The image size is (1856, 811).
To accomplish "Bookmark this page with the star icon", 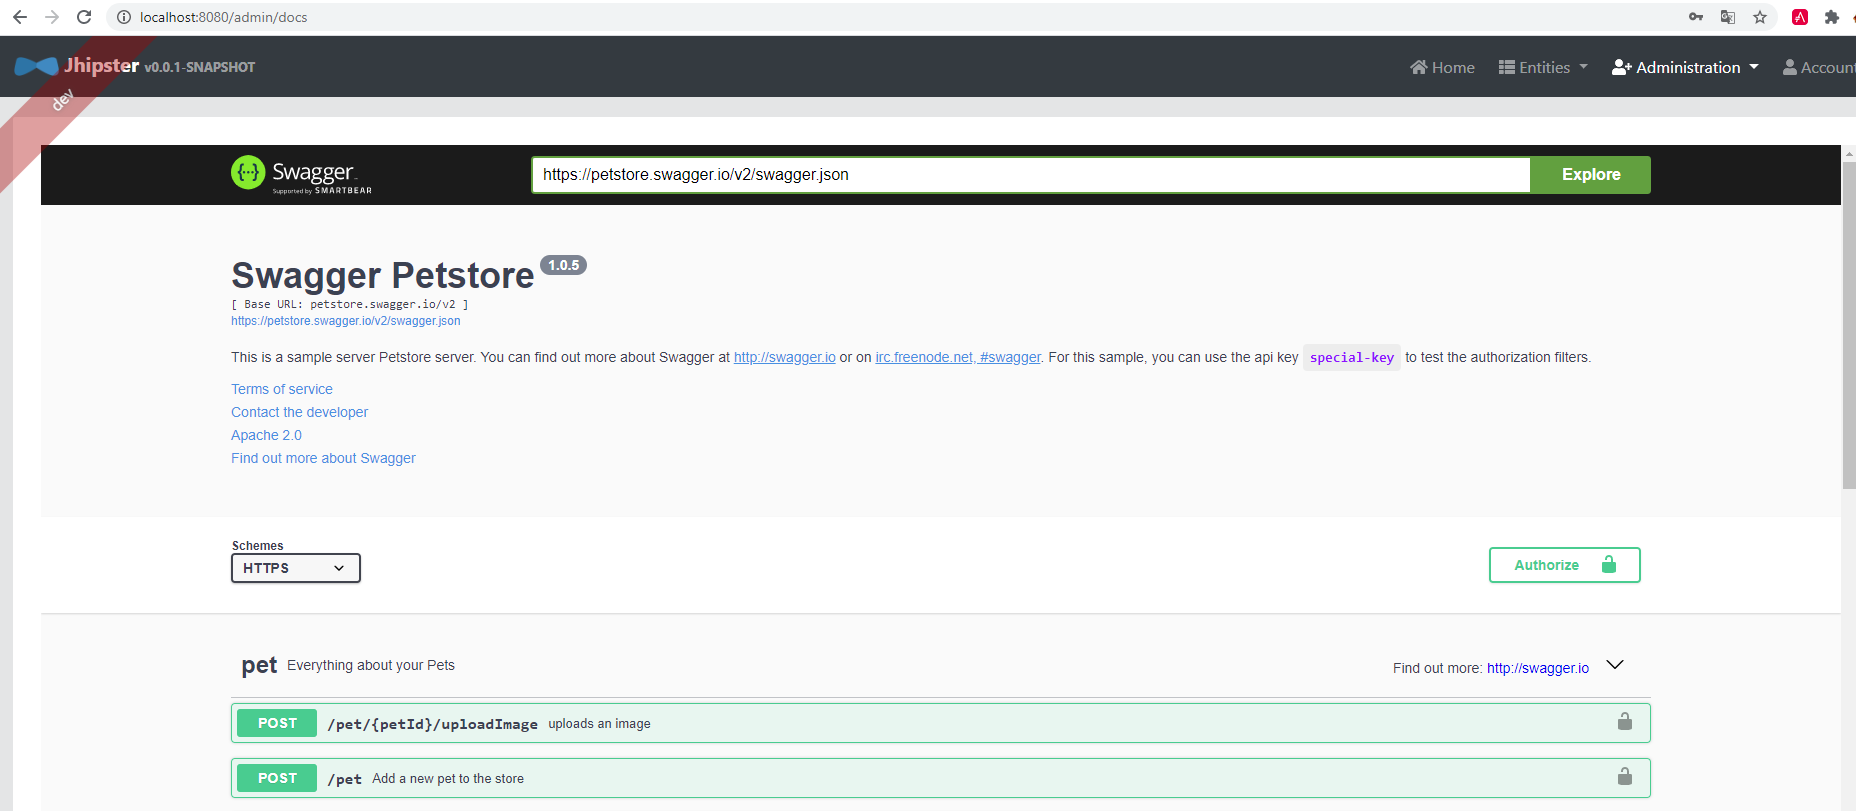I will [1760, 17].
